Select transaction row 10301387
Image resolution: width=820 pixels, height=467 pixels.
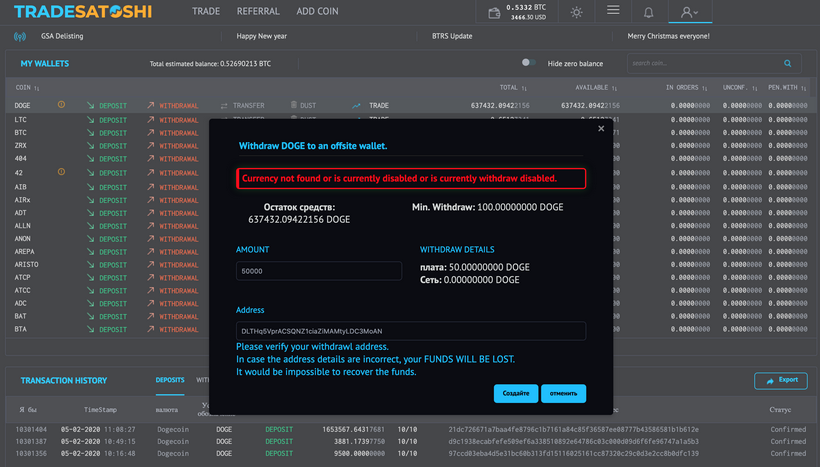point(410,441)
